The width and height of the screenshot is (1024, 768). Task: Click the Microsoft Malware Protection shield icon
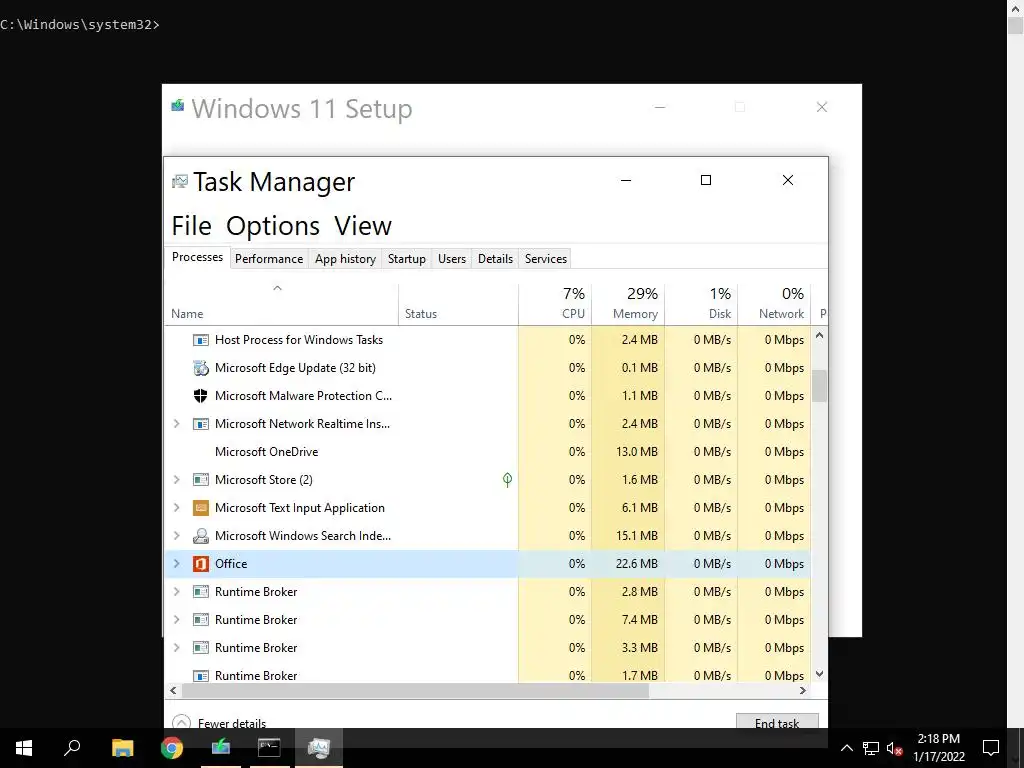(x=200, y=396)
